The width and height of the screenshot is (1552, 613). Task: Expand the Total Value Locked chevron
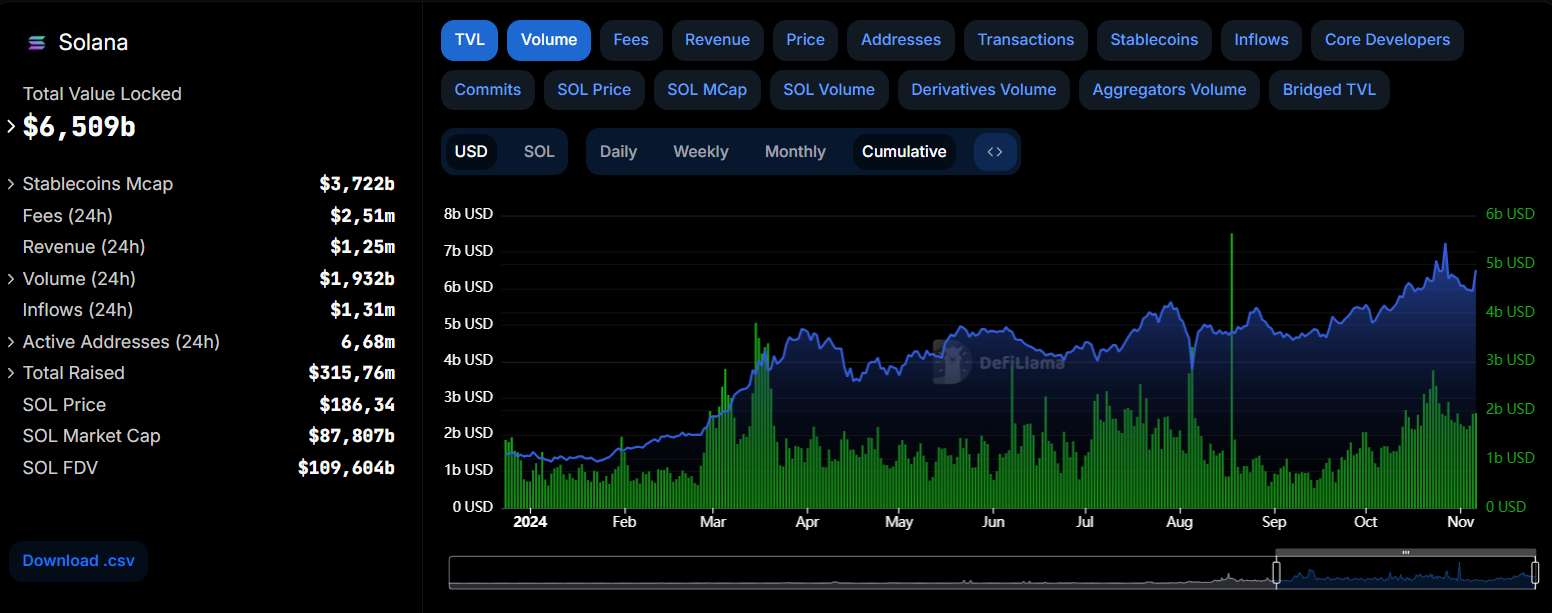[x=11, y=127]
